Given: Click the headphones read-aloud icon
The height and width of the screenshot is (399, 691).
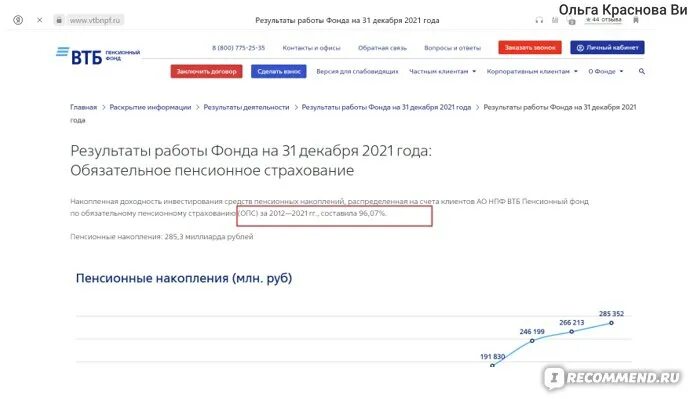Looking at the screenshot, I should (539, 20).
